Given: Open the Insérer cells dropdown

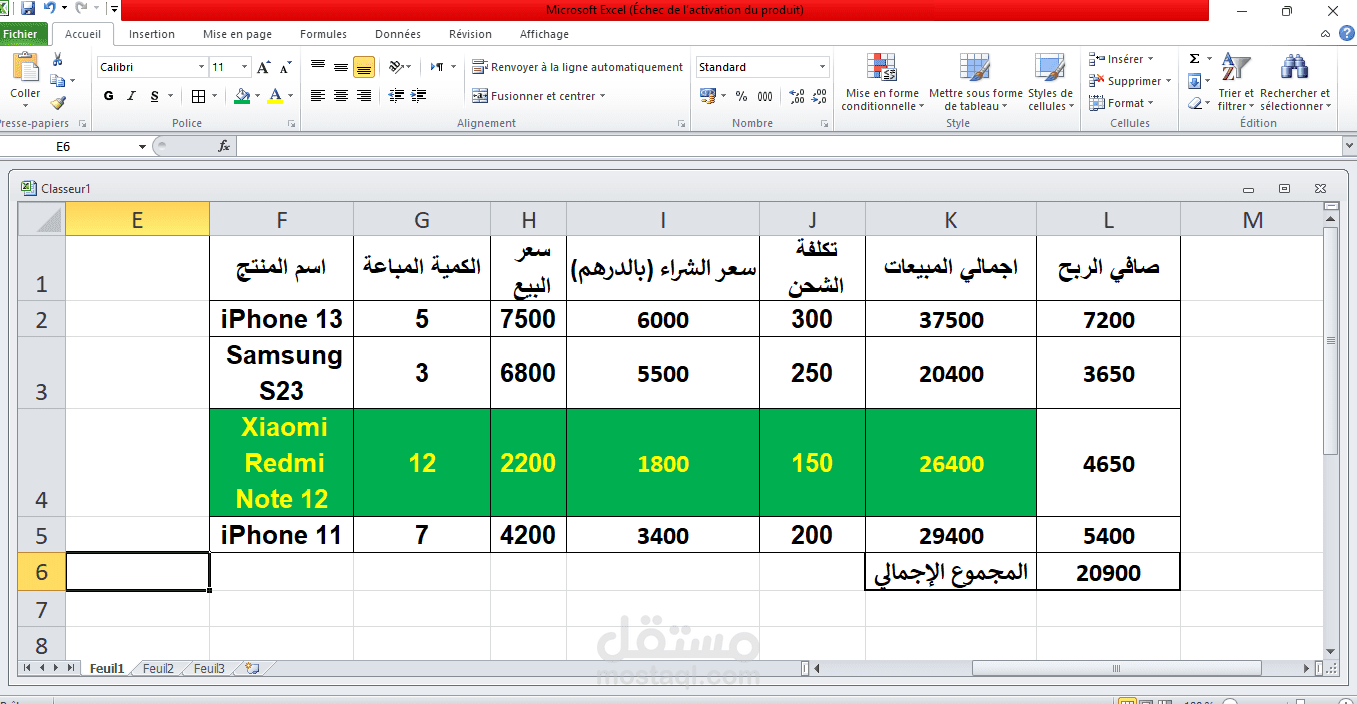Looking at the screenshot, I should [1122, 59].
